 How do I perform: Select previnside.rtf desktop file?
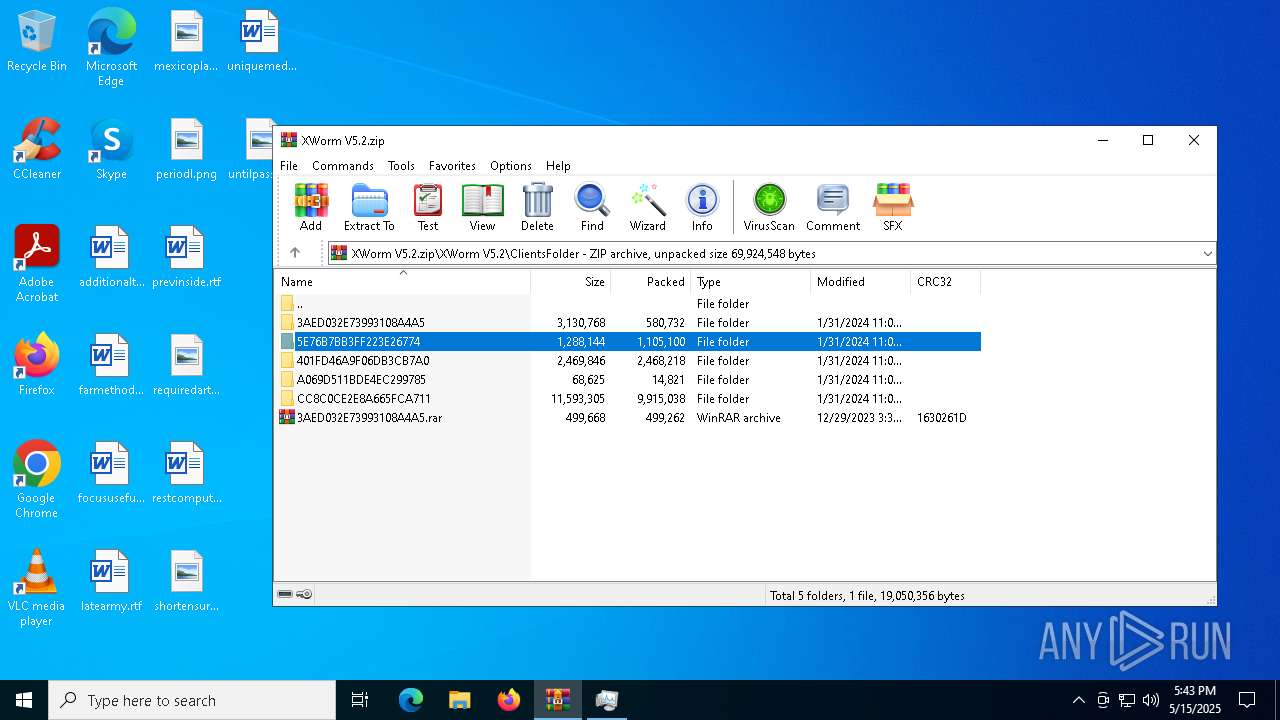click(x=187, y=257)
